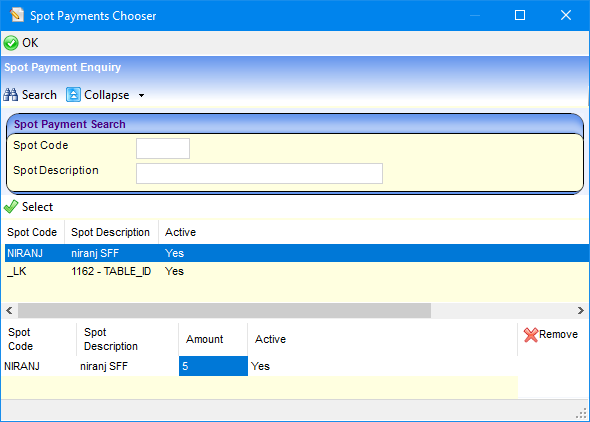Click the Amount cell showing 5

[213, 366]
